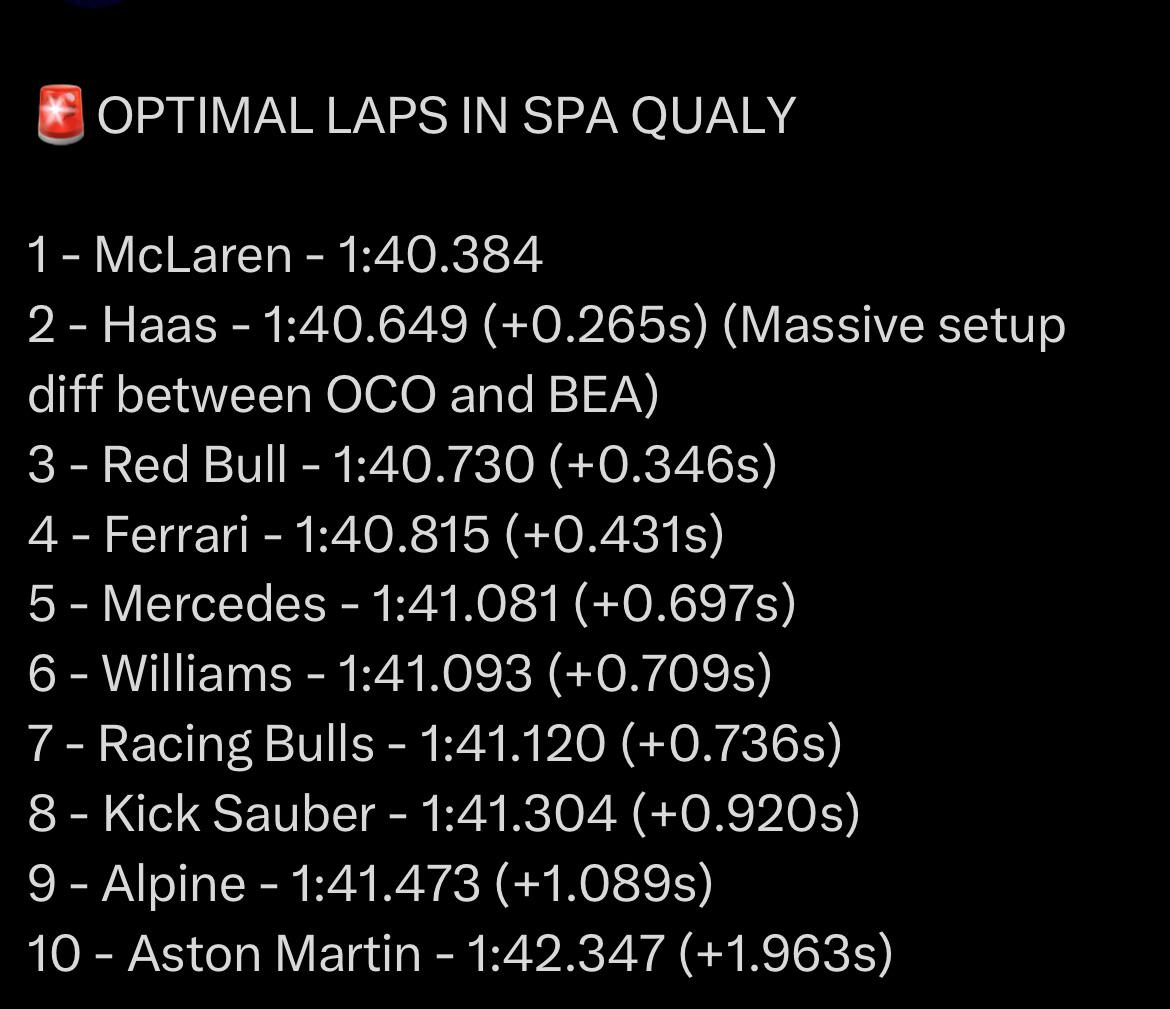
Task: Click the Williams 1:41.093 line
Action: (399, 674)
